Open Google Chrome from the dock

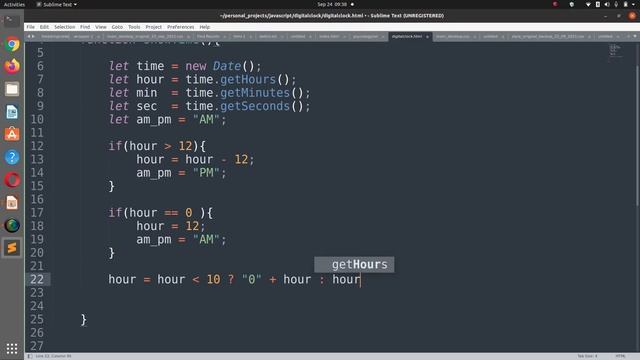[12, 44]
